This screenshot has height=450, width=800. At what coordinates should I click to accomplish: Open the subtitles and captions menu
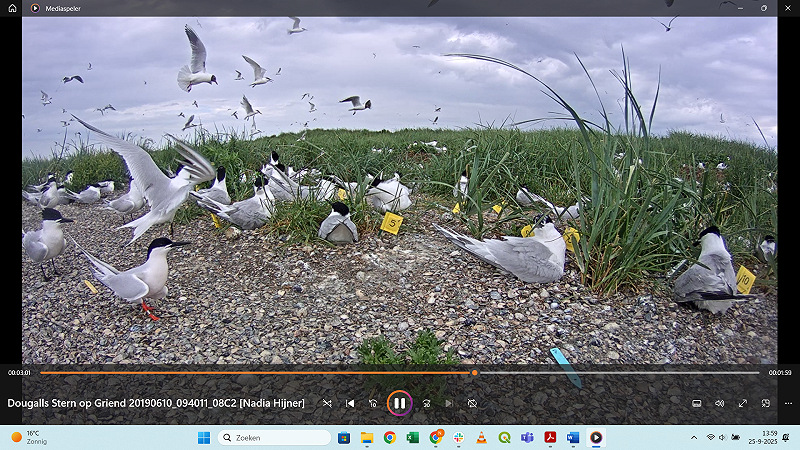[697, 403]
